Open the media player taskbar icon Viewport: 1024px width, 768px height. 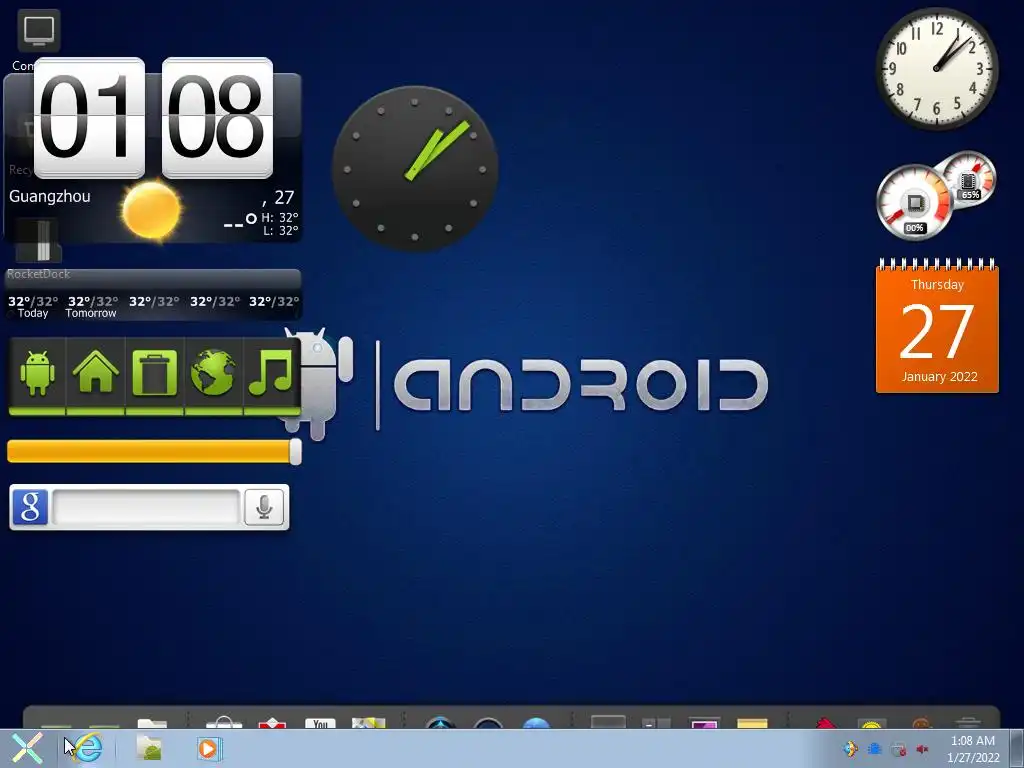click(x=209, y=748)
